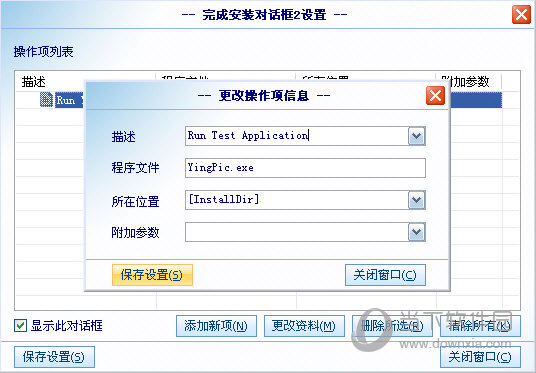
Task: Click the 删除所选(R) button
Action: click(x=392, y=326)
